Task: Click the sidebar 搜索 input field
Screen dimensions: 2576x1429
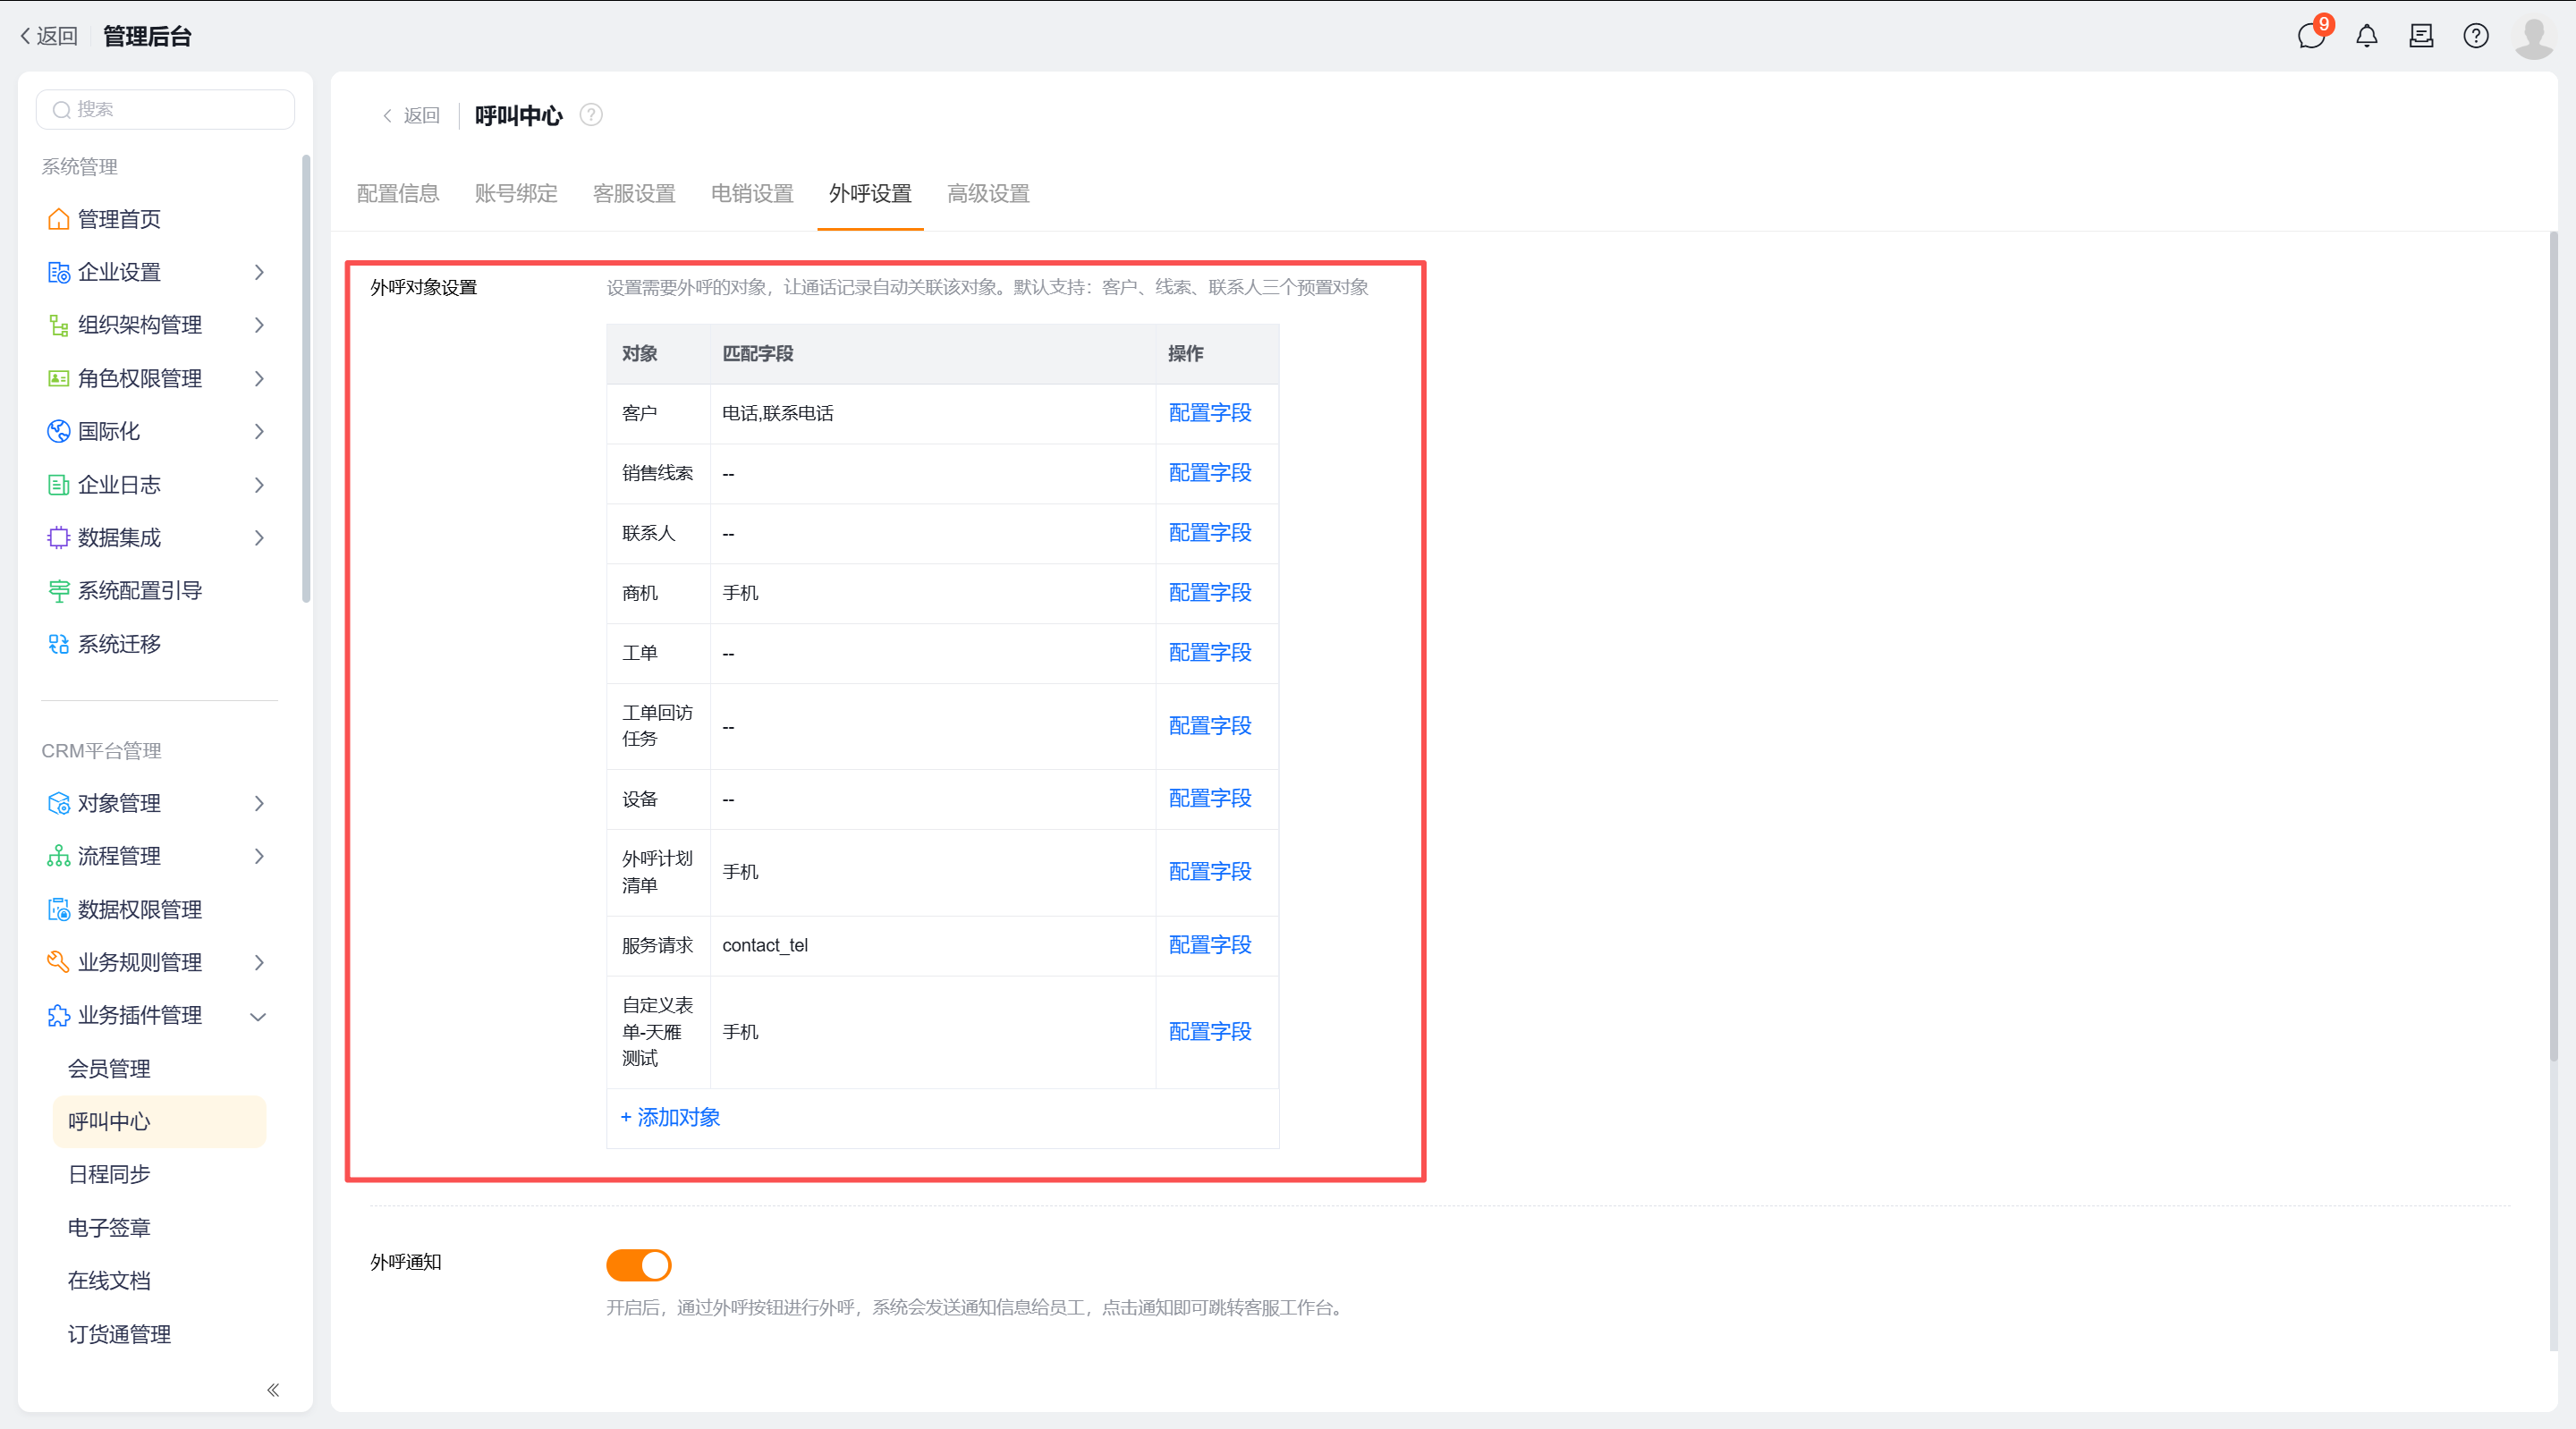Action: [x=165, y=110]
